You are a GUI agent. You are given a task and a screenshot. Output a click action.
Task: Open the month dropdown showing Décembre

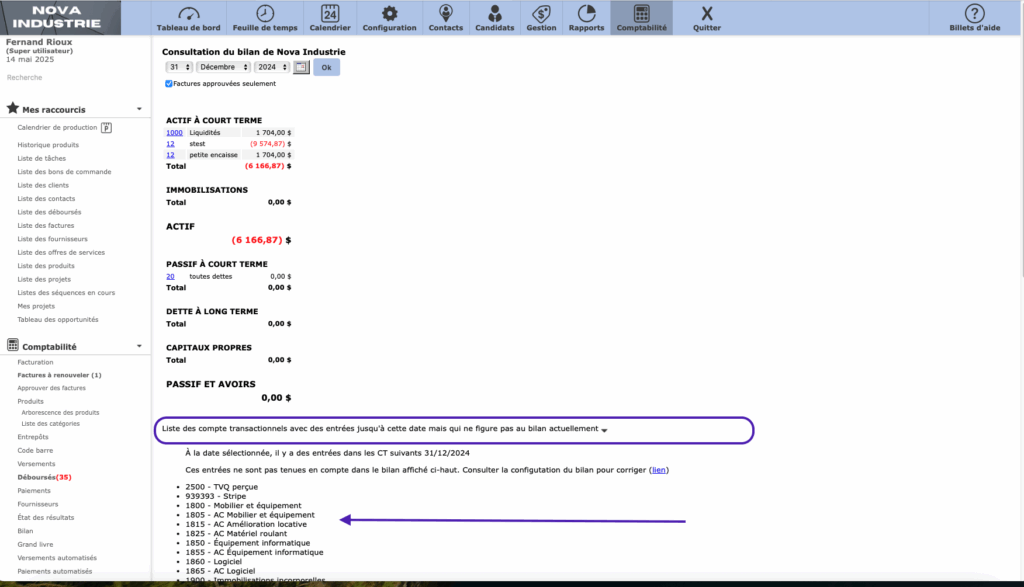point(222,67)
